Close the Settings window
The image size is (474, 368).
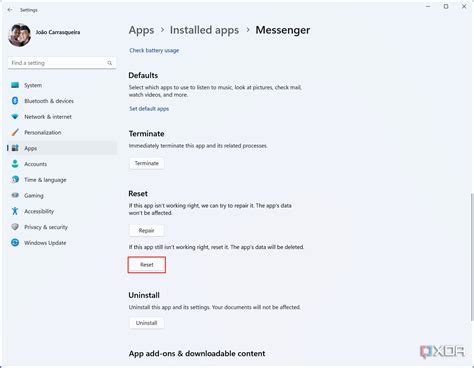(464, 6)
